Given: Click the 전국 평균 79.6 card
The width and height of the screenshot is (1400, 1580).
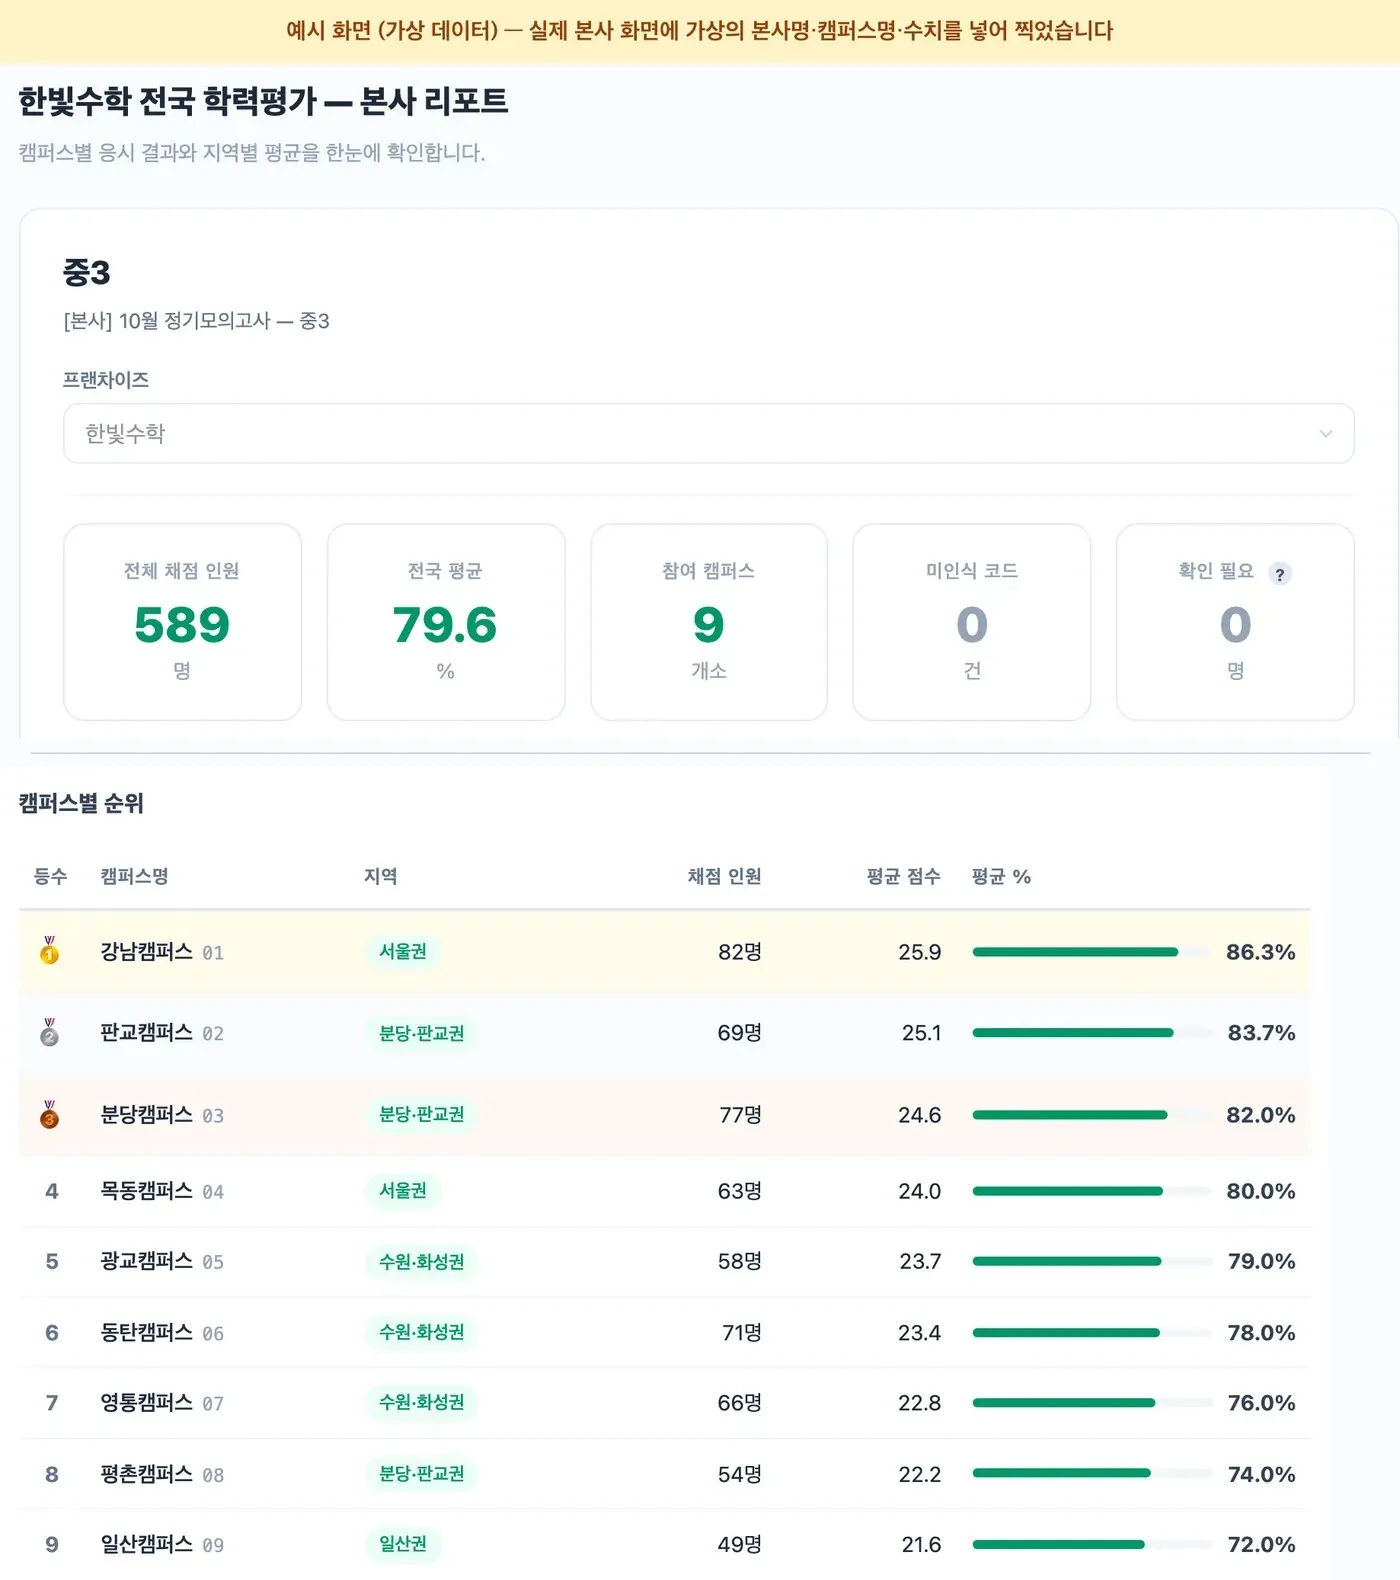Looking at the screenshot, I should (x=446, y=622).
